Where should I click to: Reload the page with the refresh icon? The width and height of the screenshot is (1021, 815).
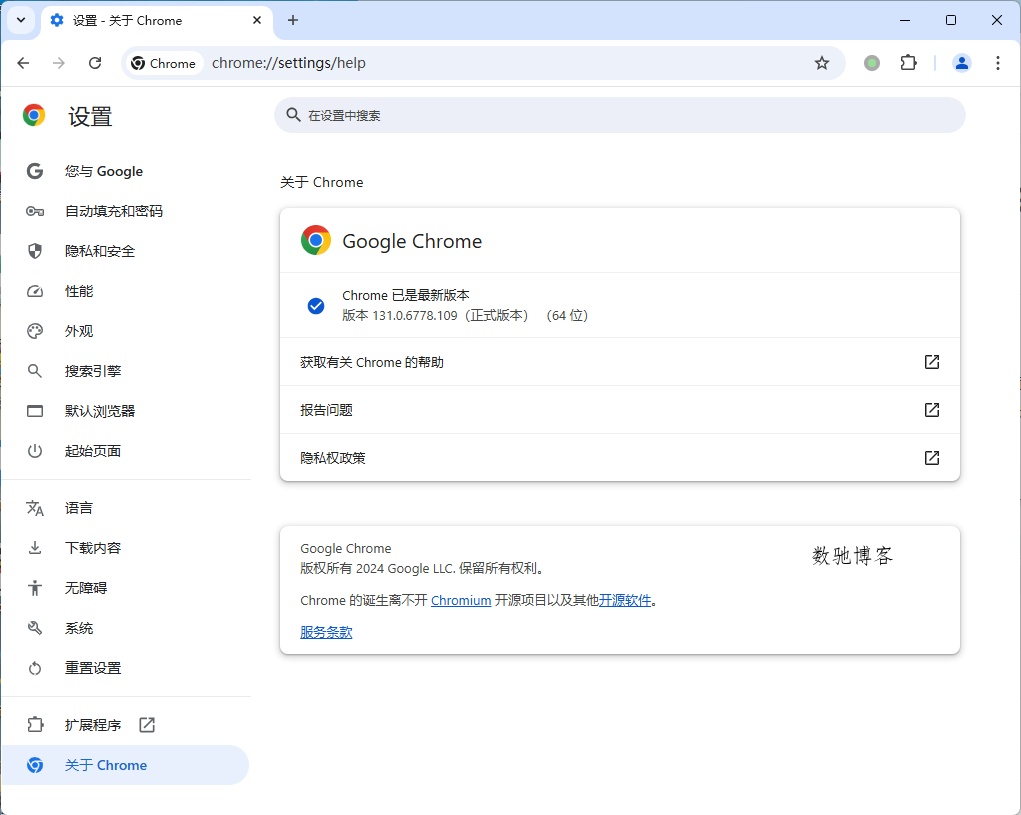(x=95, y=63)
